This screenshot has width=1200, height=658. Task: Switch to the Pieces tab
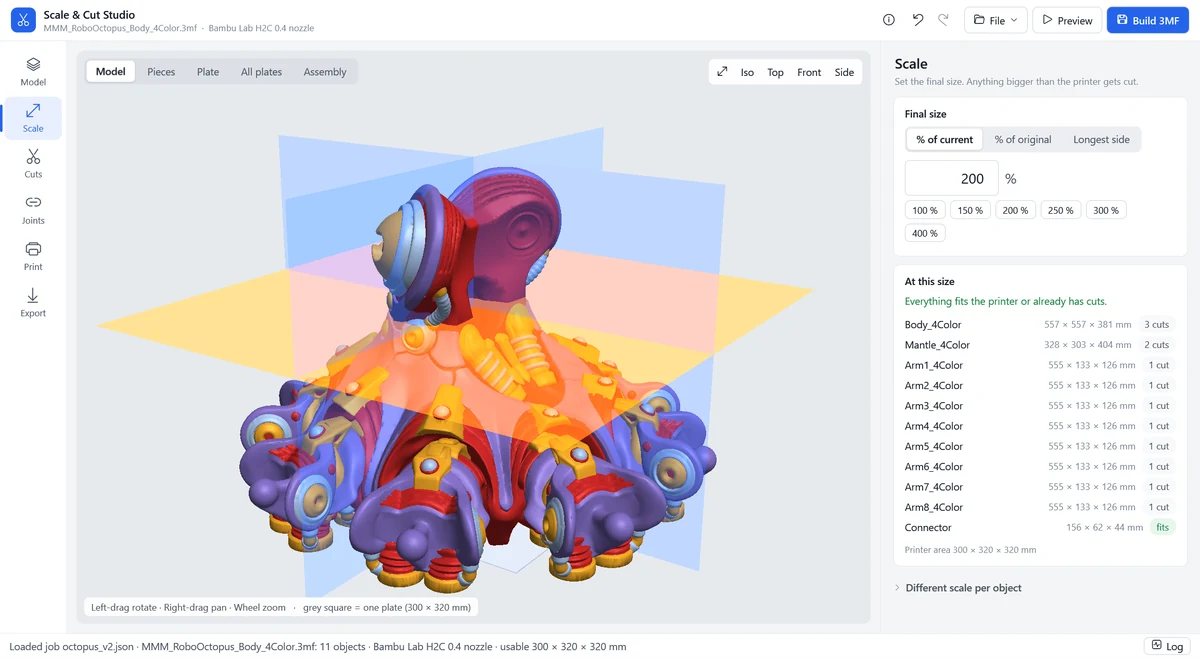(161, 72)
